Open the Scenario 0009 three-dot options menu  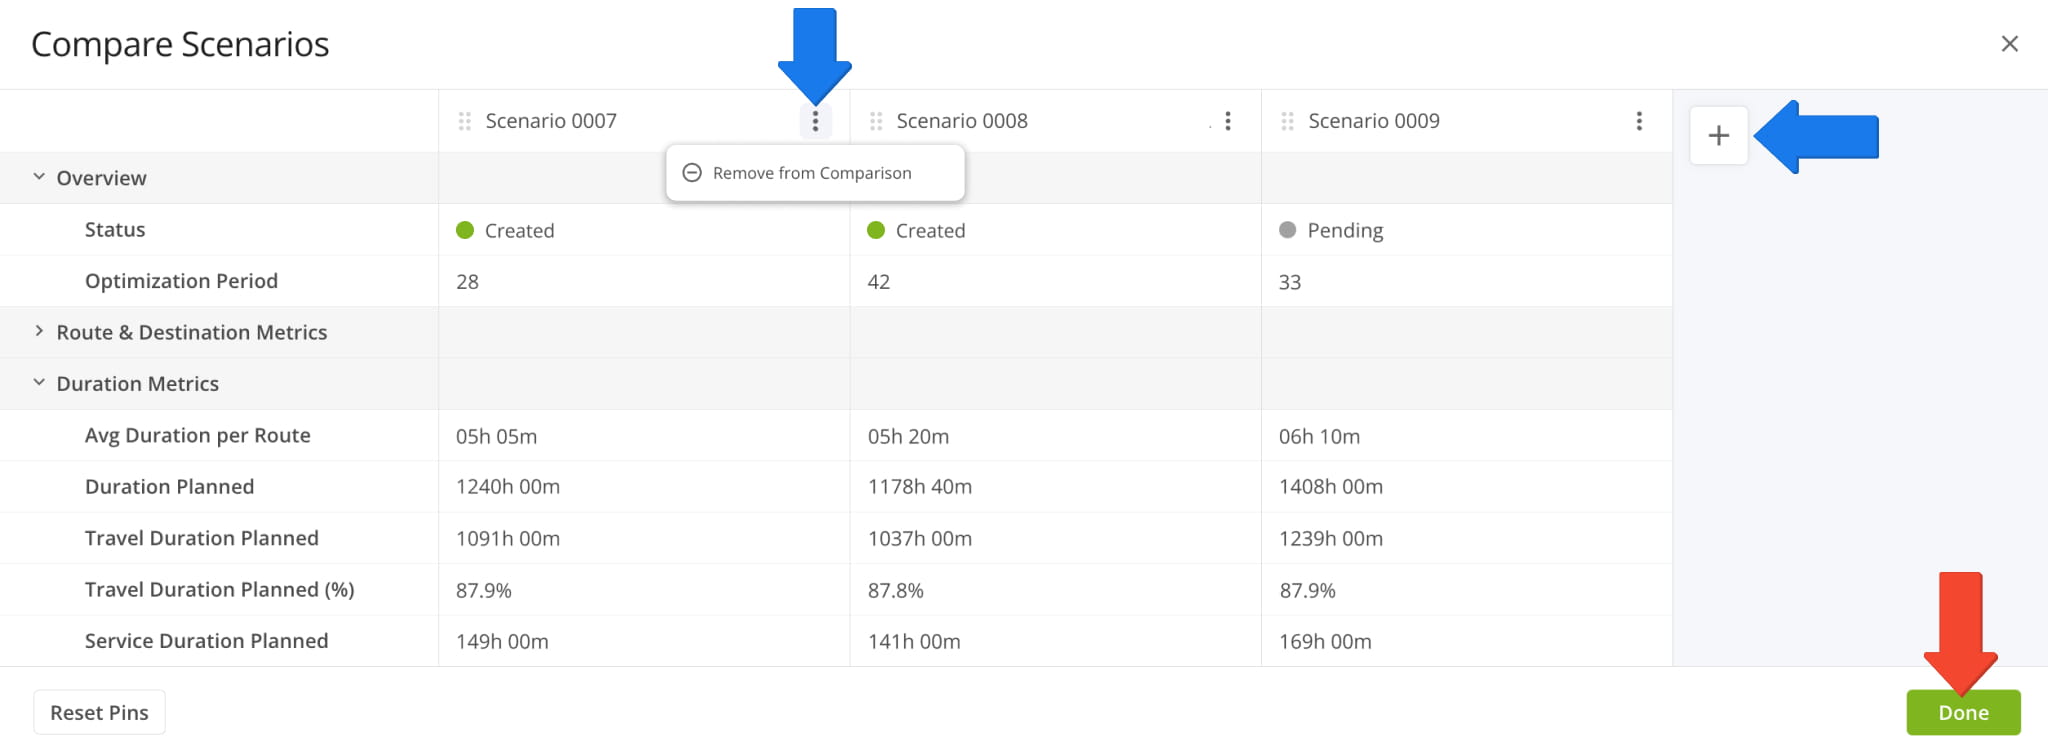click(1638, 121)
